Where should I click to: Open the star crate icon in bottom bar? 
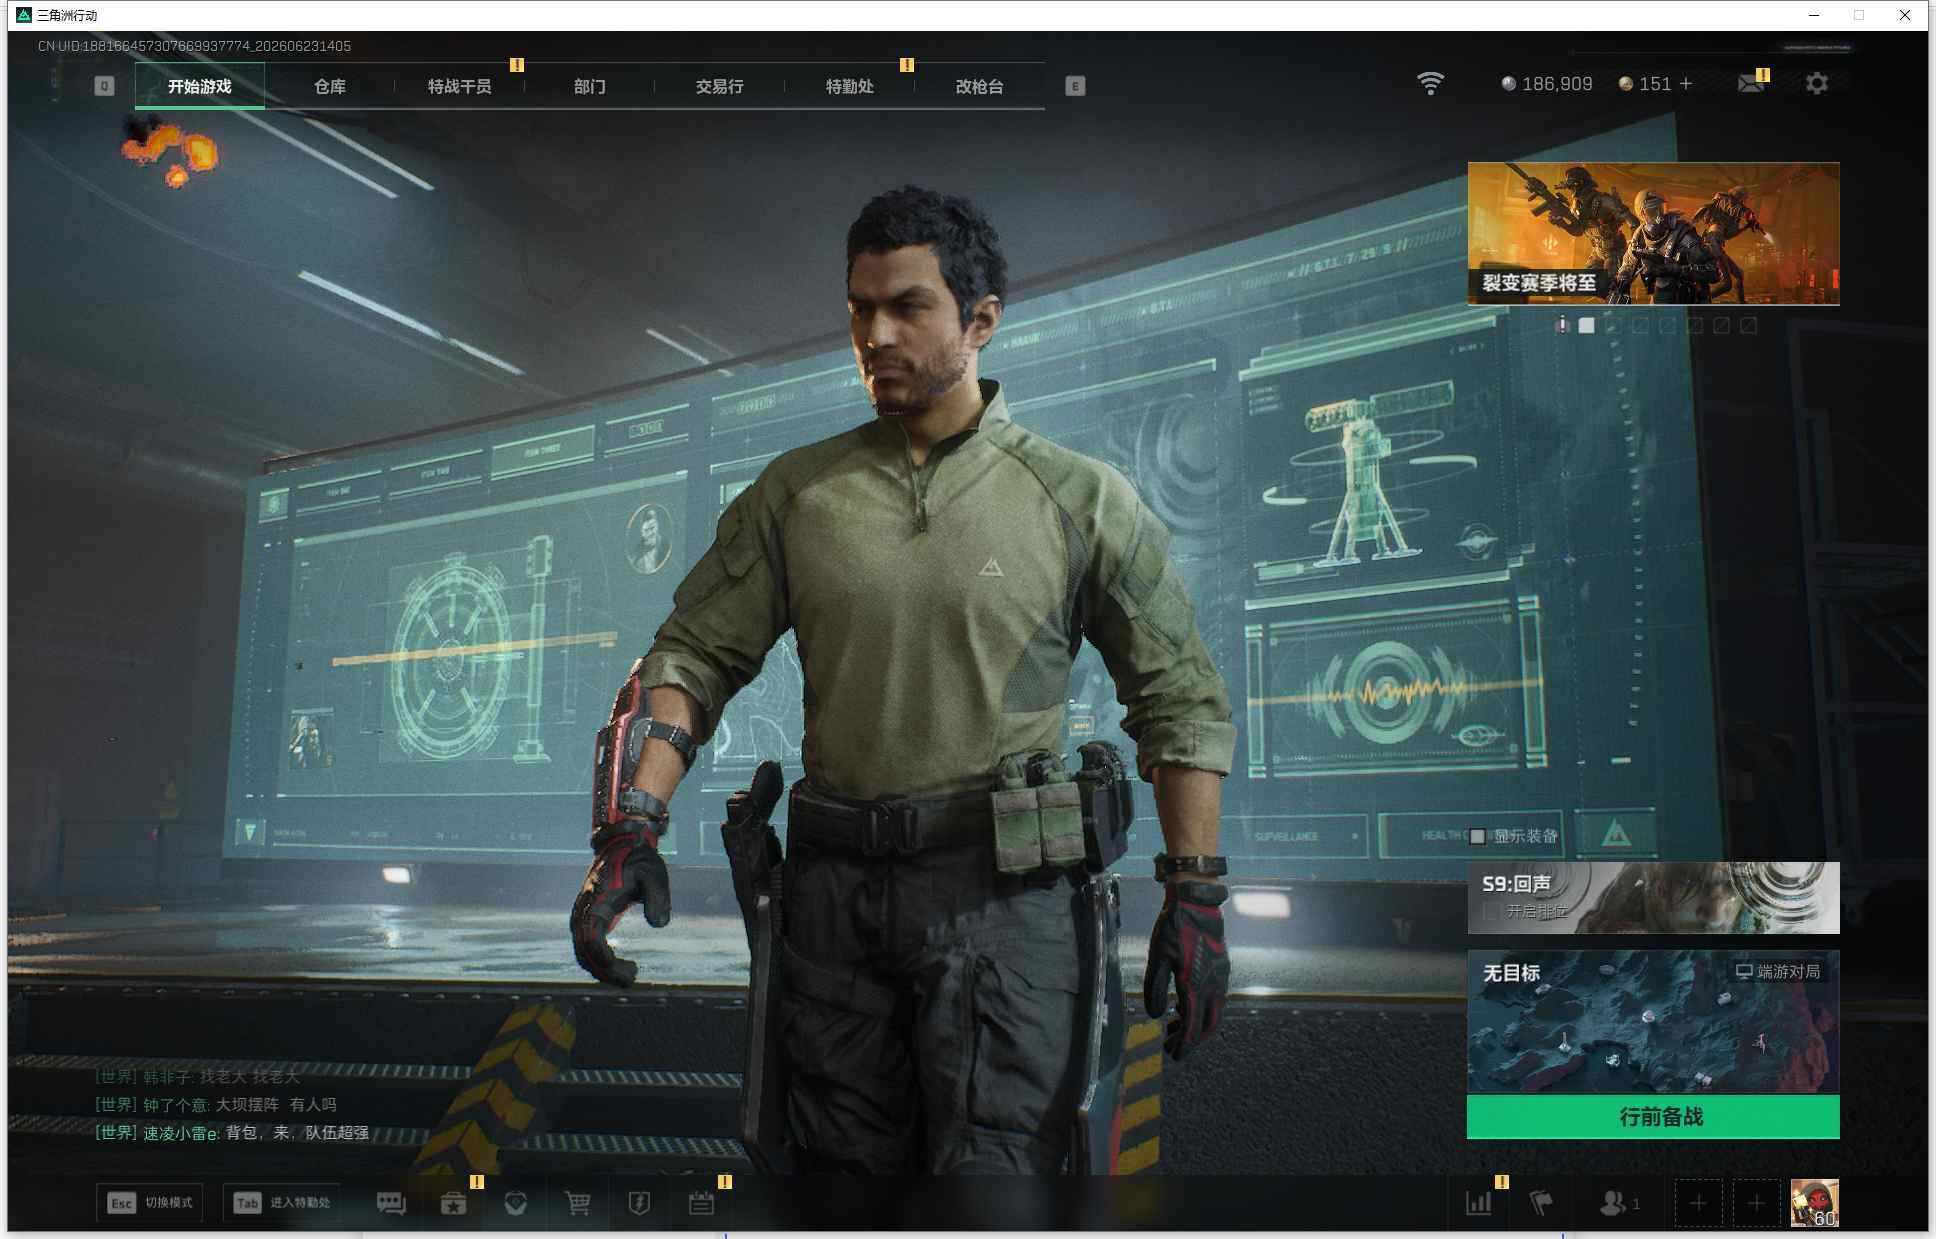point(453,1203)
